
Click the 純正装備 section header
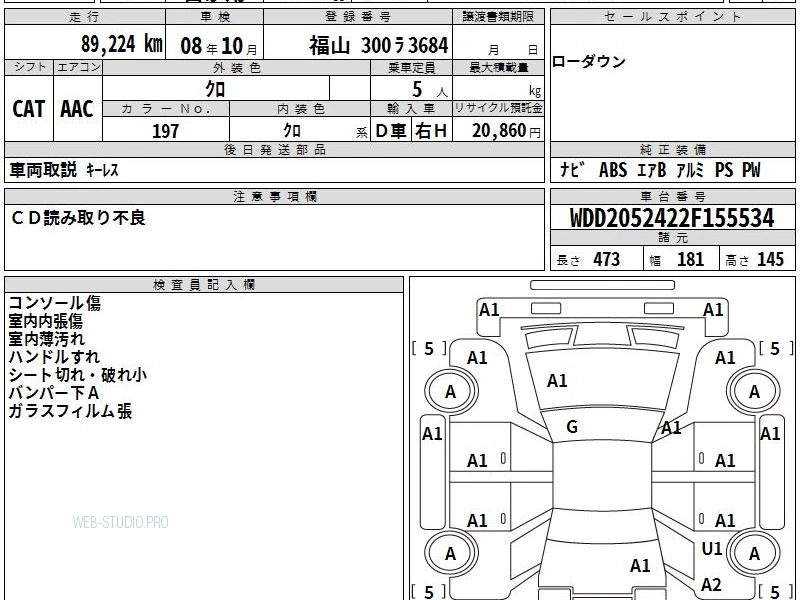[x=672, y=149]
